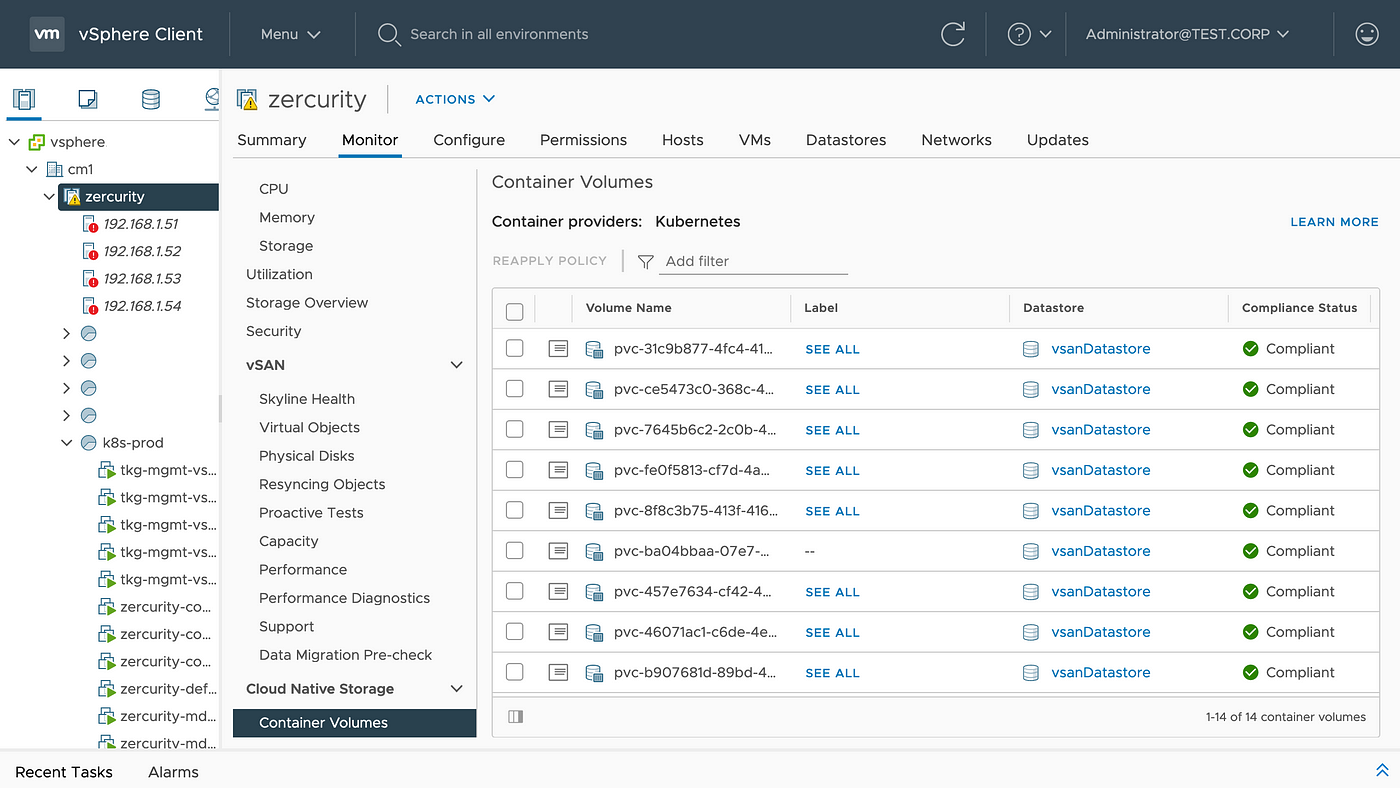Open the help question mark icon

pos(1019,34)
